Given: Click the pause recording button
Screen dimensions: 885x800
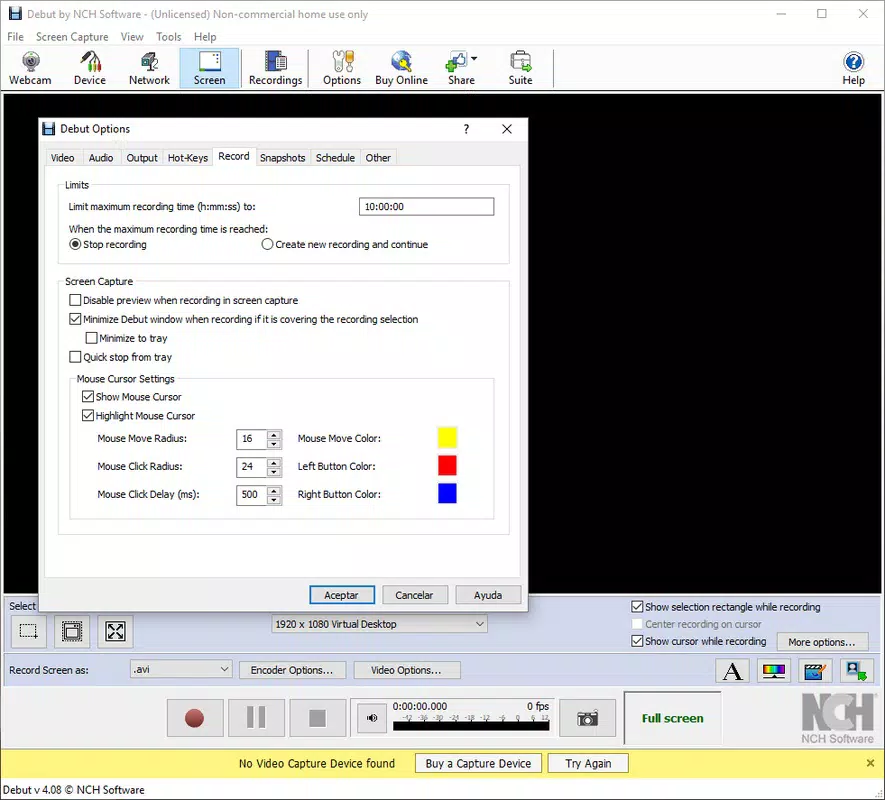Looking at the screenshot, I should click(256, 718).
